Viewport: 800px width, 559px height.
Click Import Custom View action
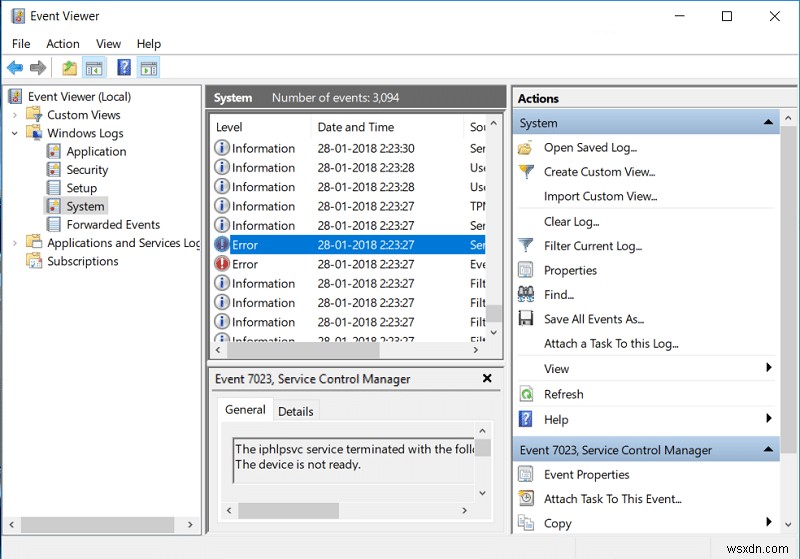pos(601,196)
